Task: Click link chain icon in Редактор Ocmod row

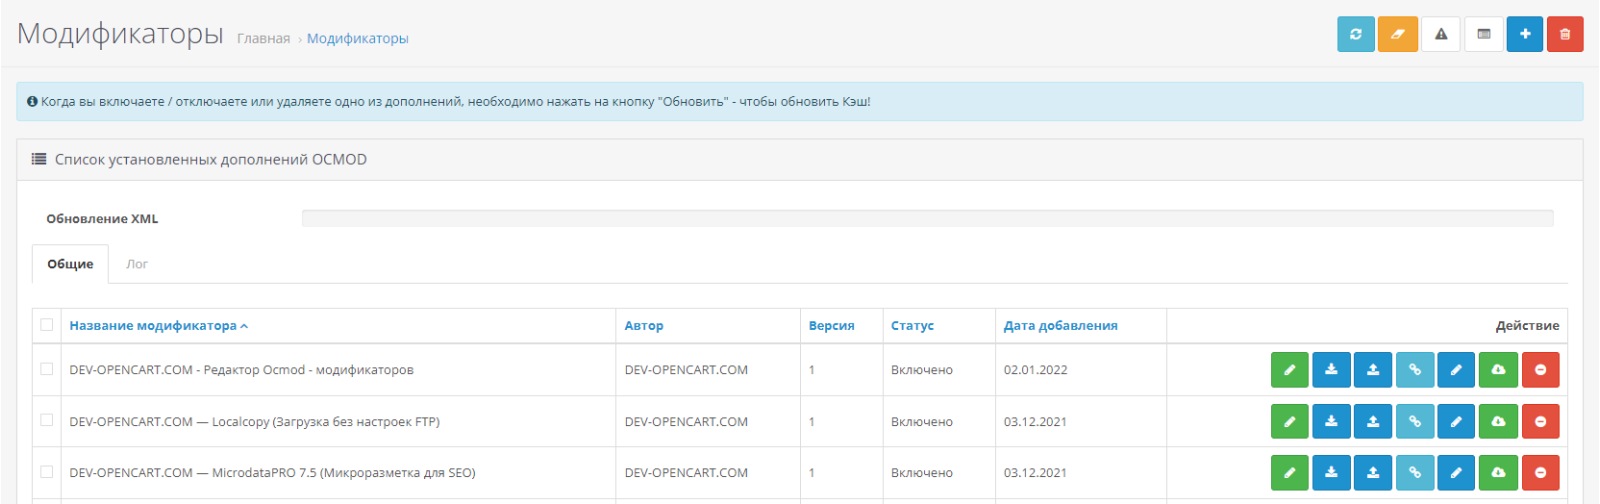Action: tap(1415, 370)
